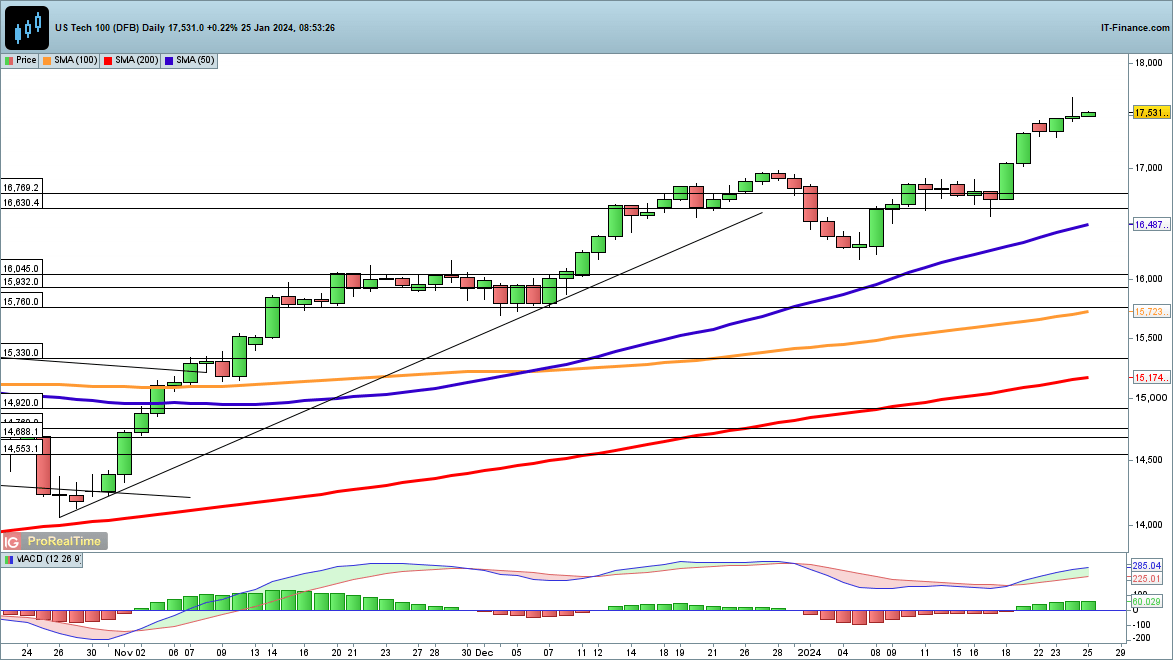
Task: Click the SMA (200) legend label
Action: pyautogui.click(x=137, y=60)
